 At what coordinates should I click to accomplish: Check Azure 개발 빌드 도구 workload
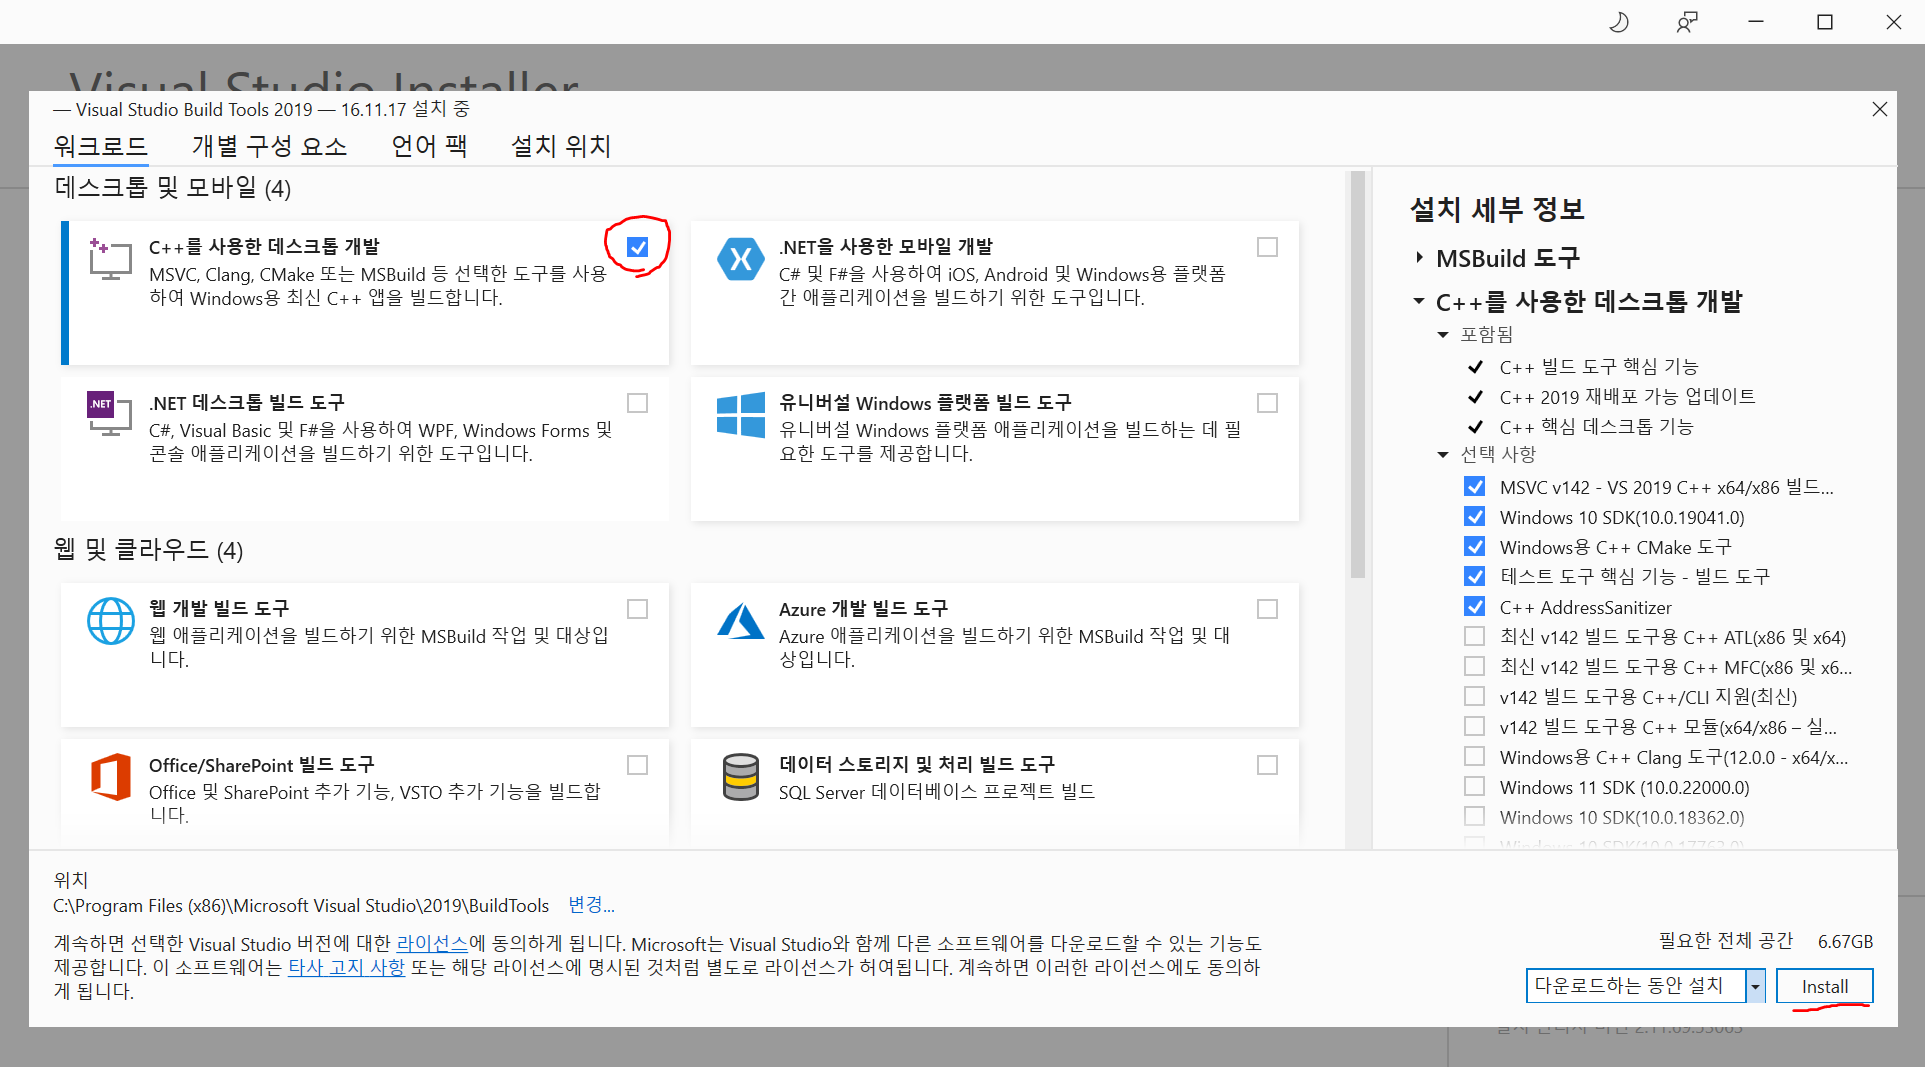click(1267, 609)
